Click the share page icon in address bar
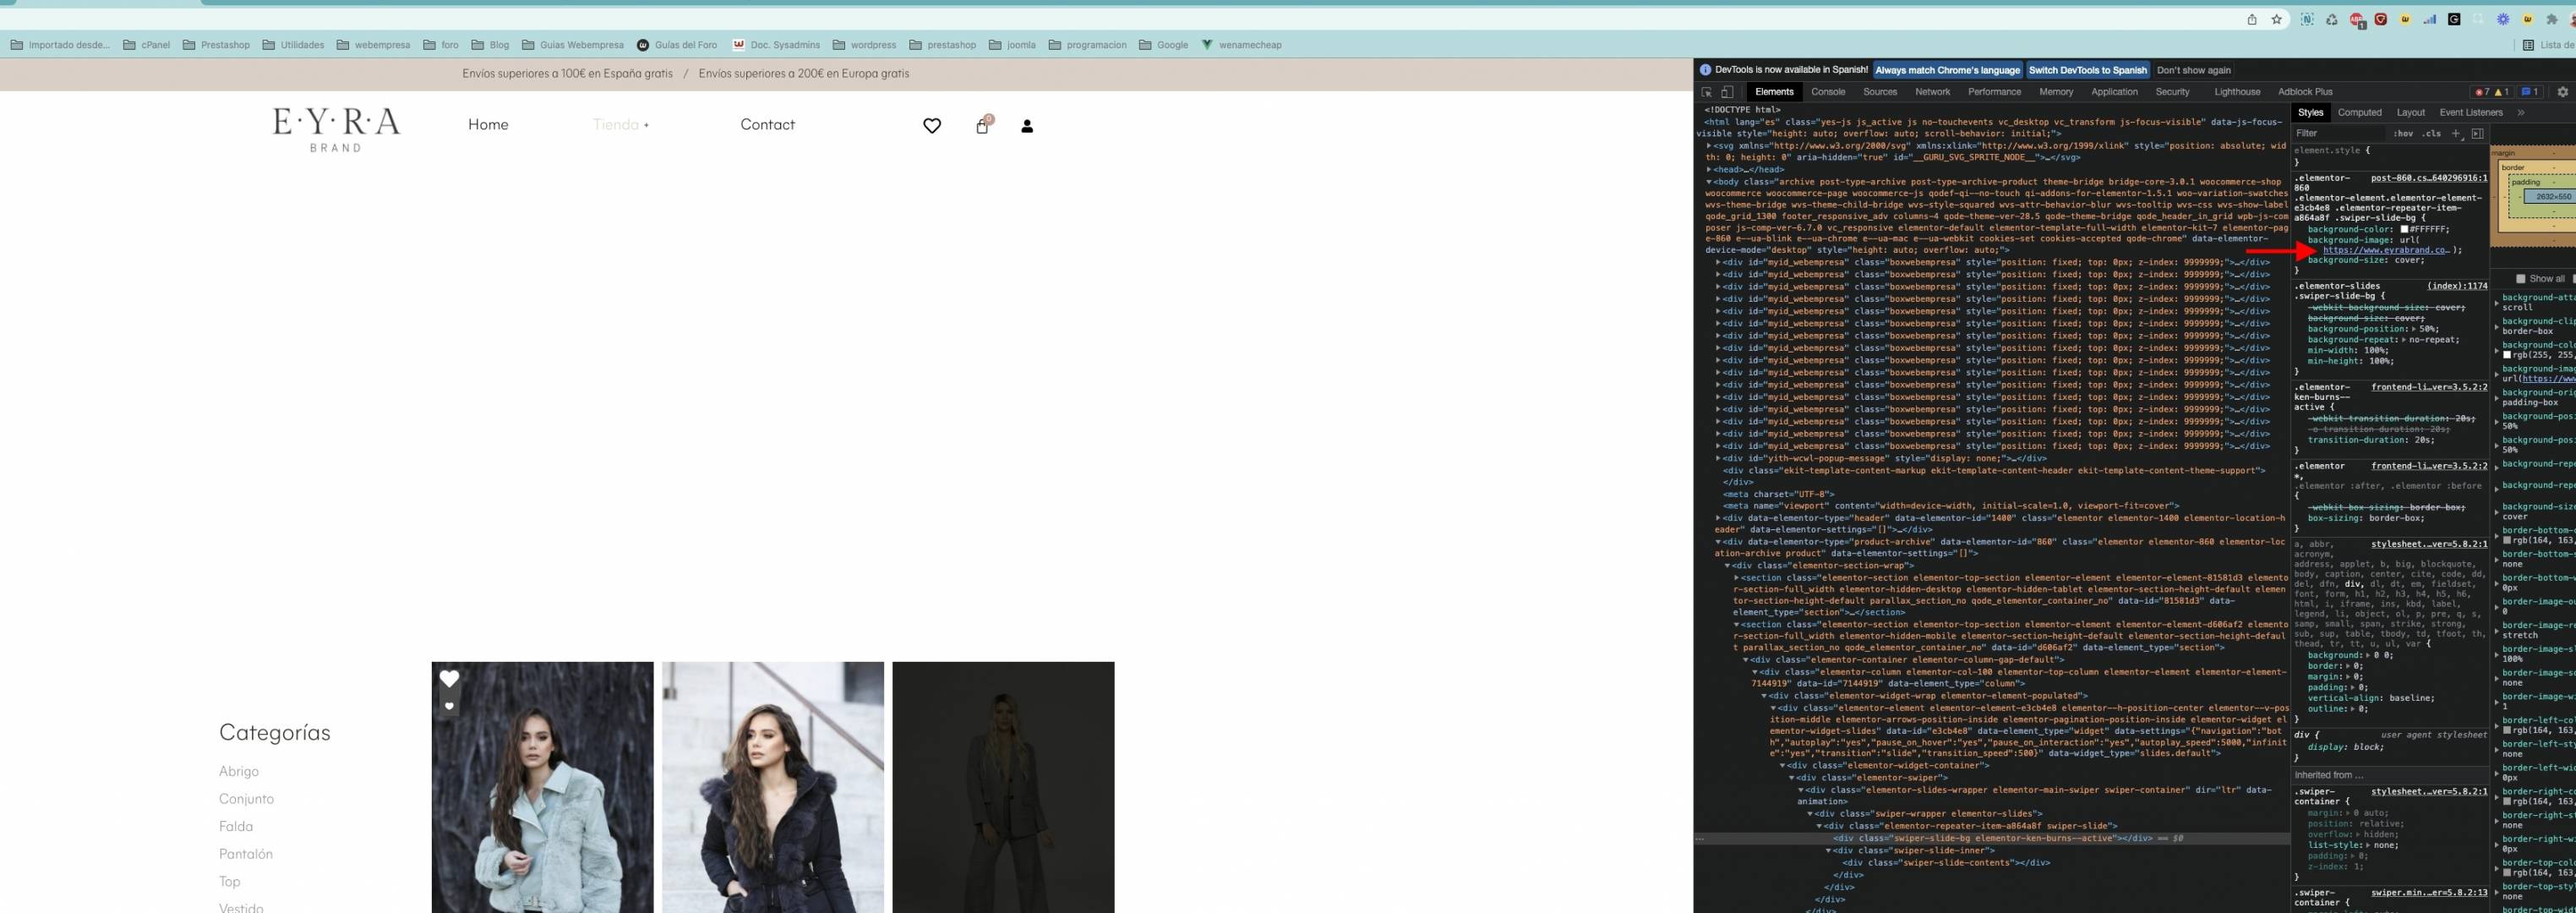Viewport: 2576px width, 913px height. [2252, 19]
